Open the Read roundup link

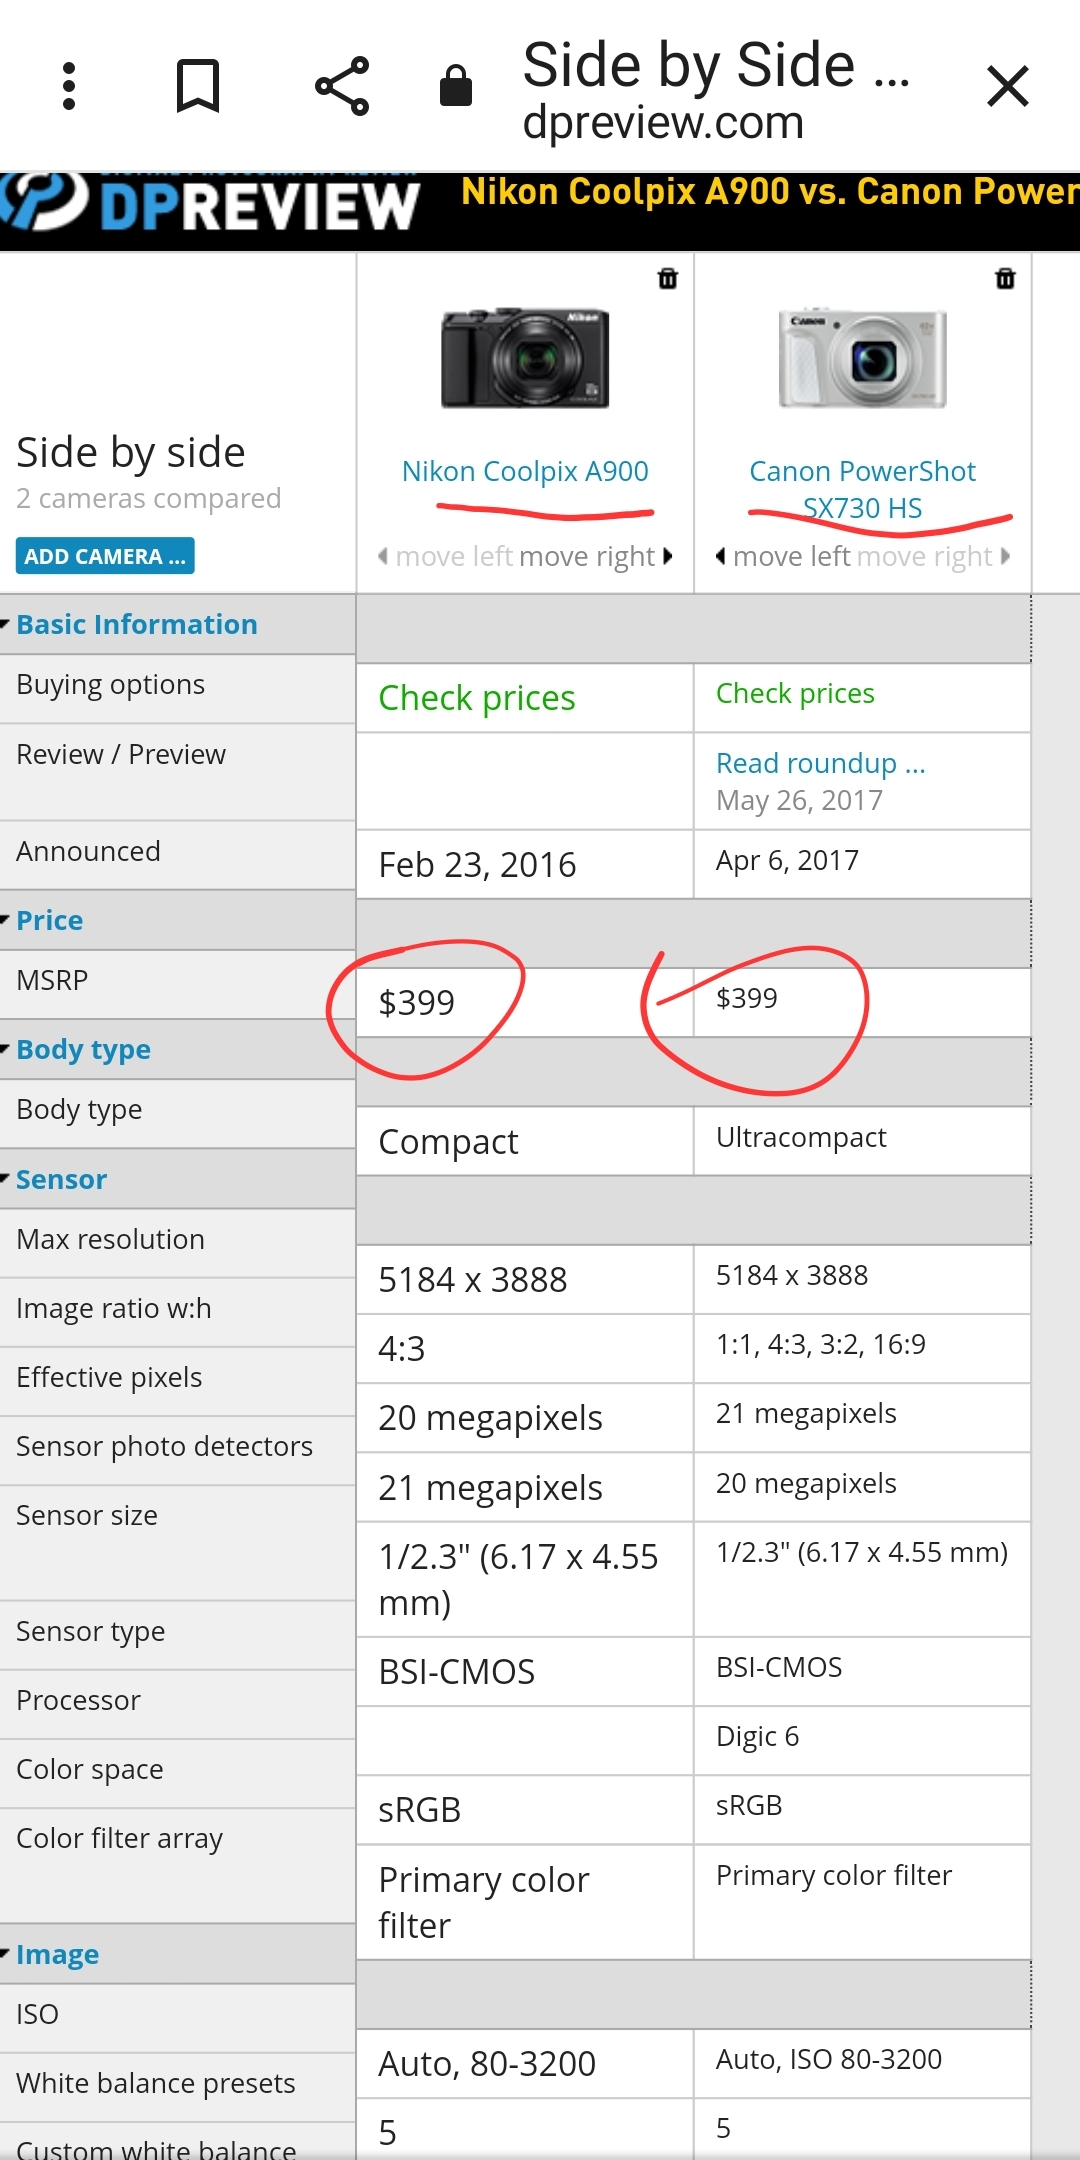tap(820, 764)
